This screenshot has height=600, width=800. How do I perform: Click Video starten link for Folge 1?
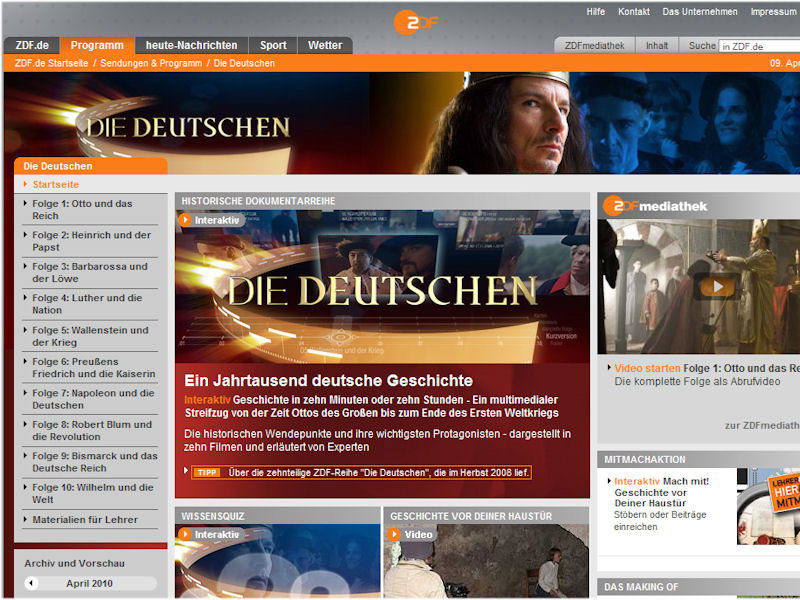[647, 368]
